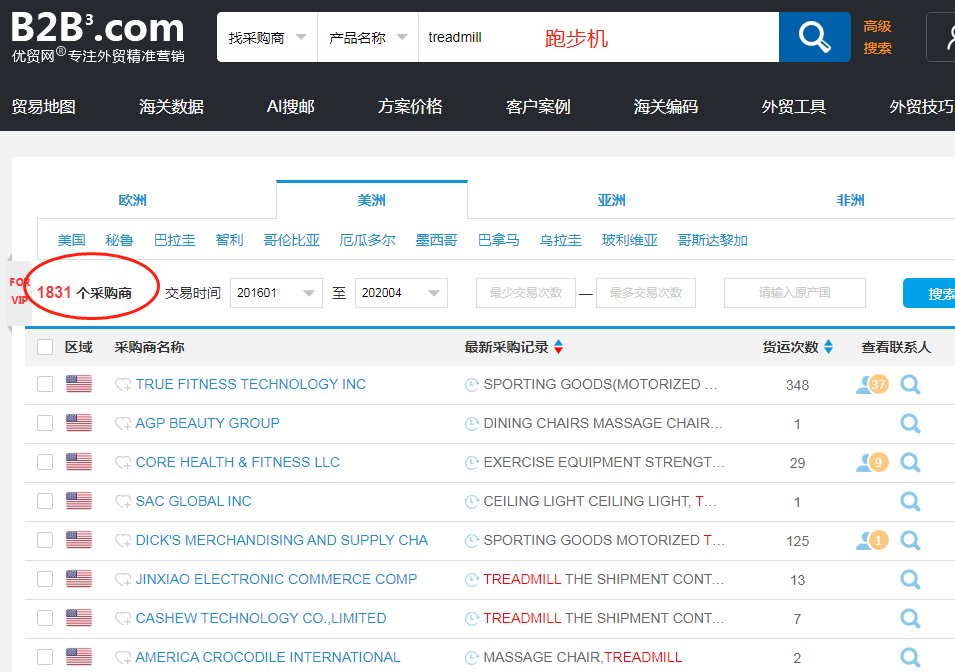955x672 pixels.
Task: Open the 201601 start date dropdown
Action: (x=276, y=293)
